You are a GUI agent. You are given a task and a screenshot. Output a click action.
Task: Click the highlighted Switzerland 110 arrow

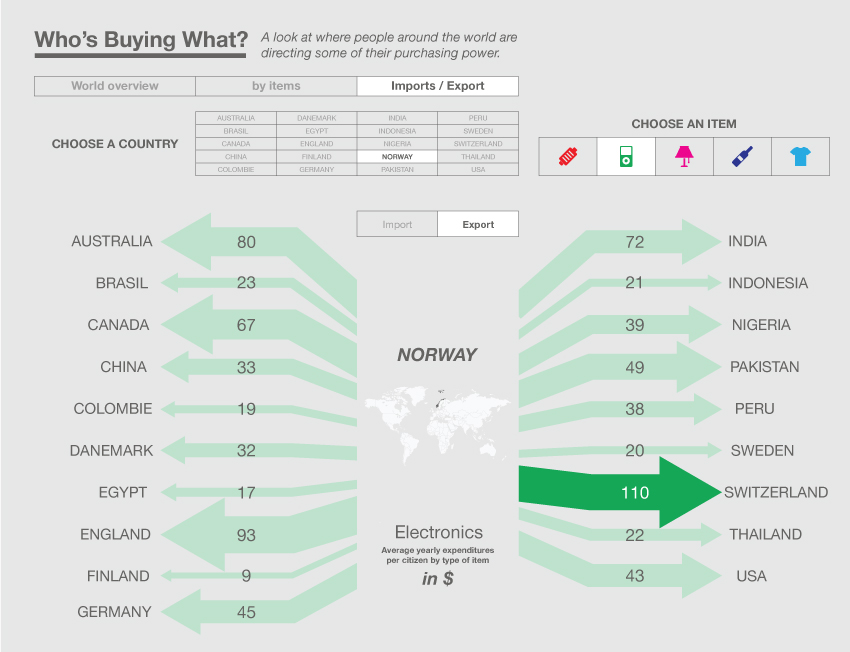pos(635,492)
